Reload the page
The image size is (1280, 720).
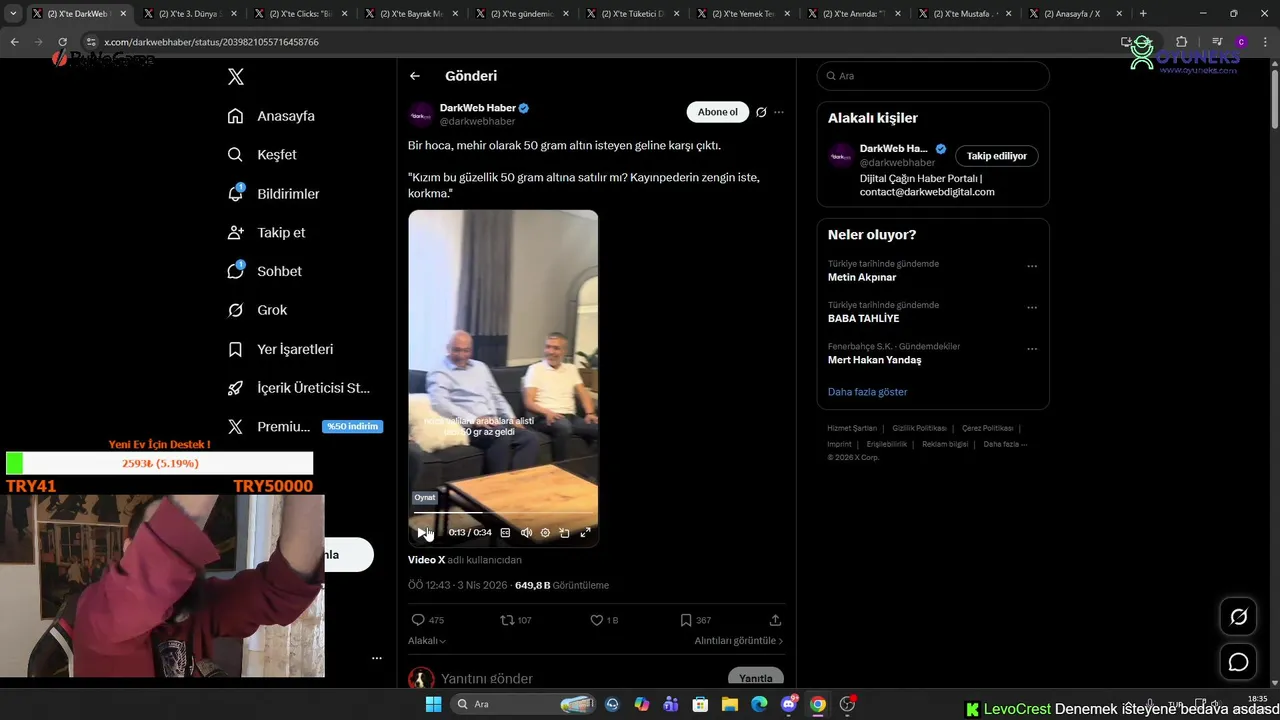62,42
